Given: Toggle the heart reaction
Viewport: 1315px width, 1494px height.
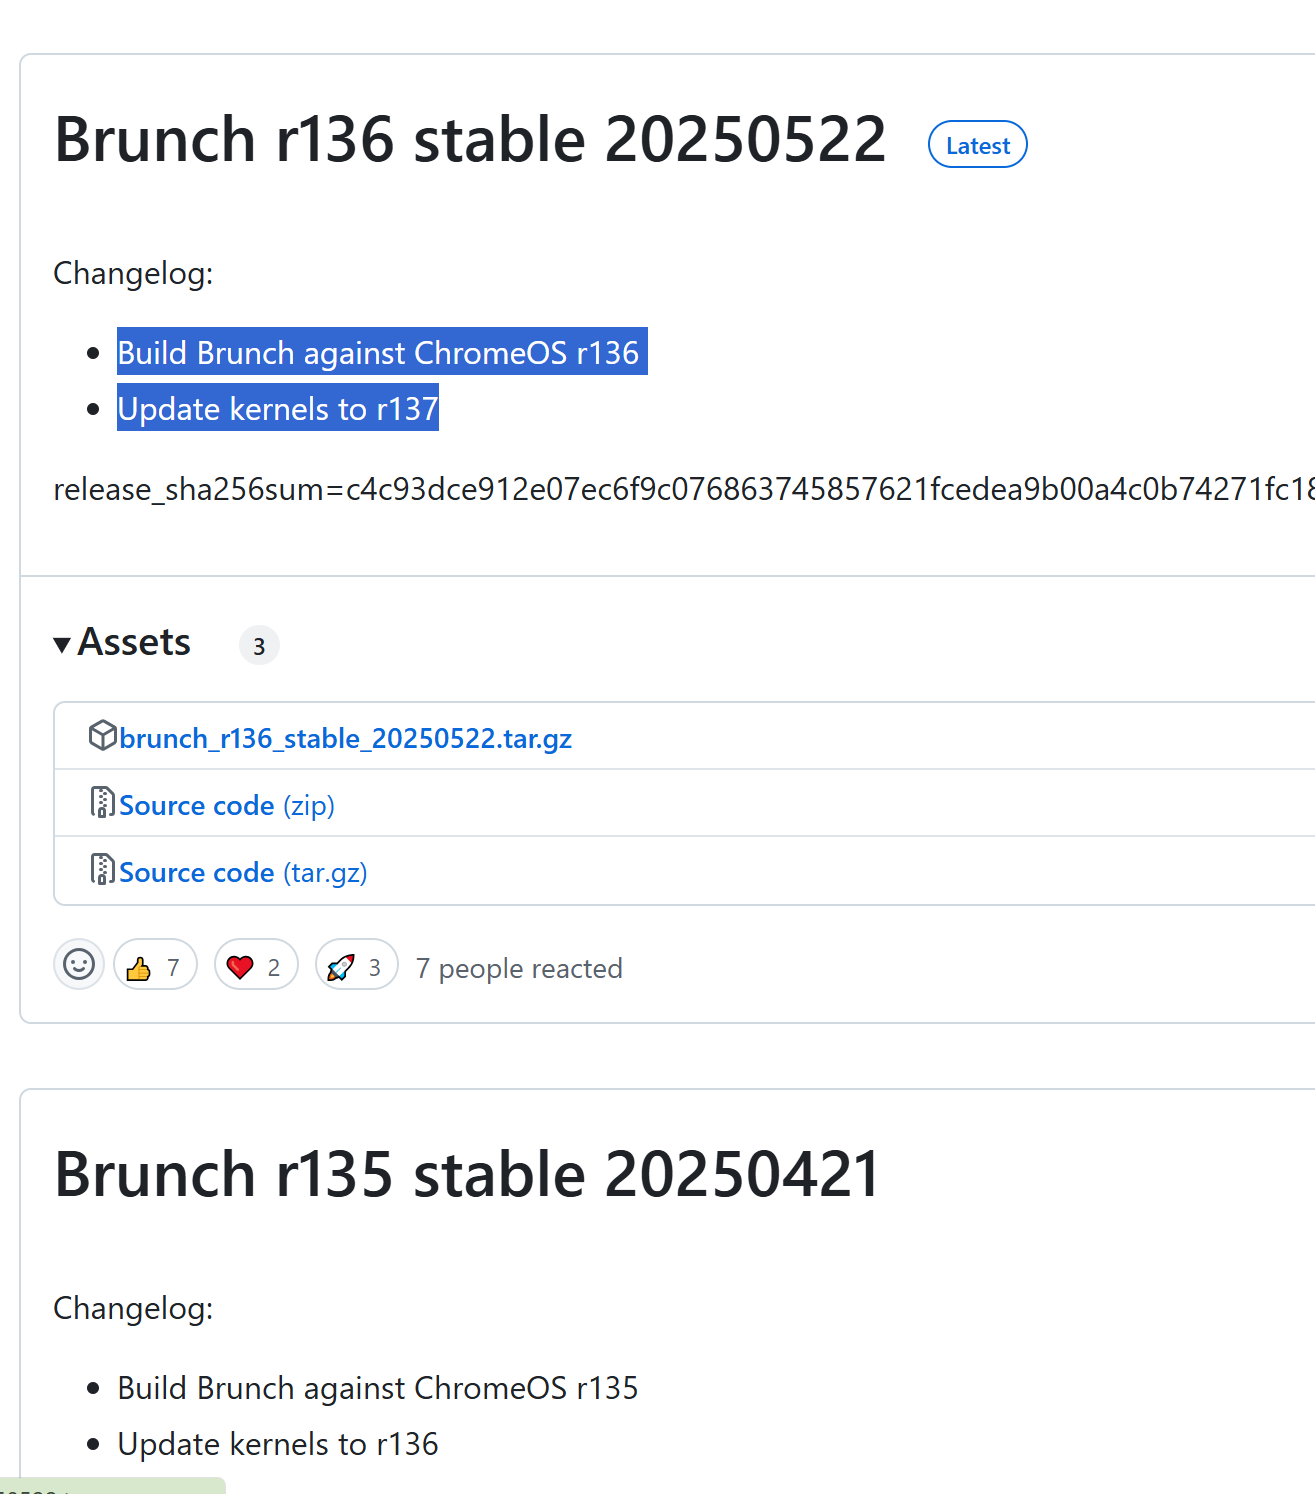Looking at the screenshot, I should 256,965.
